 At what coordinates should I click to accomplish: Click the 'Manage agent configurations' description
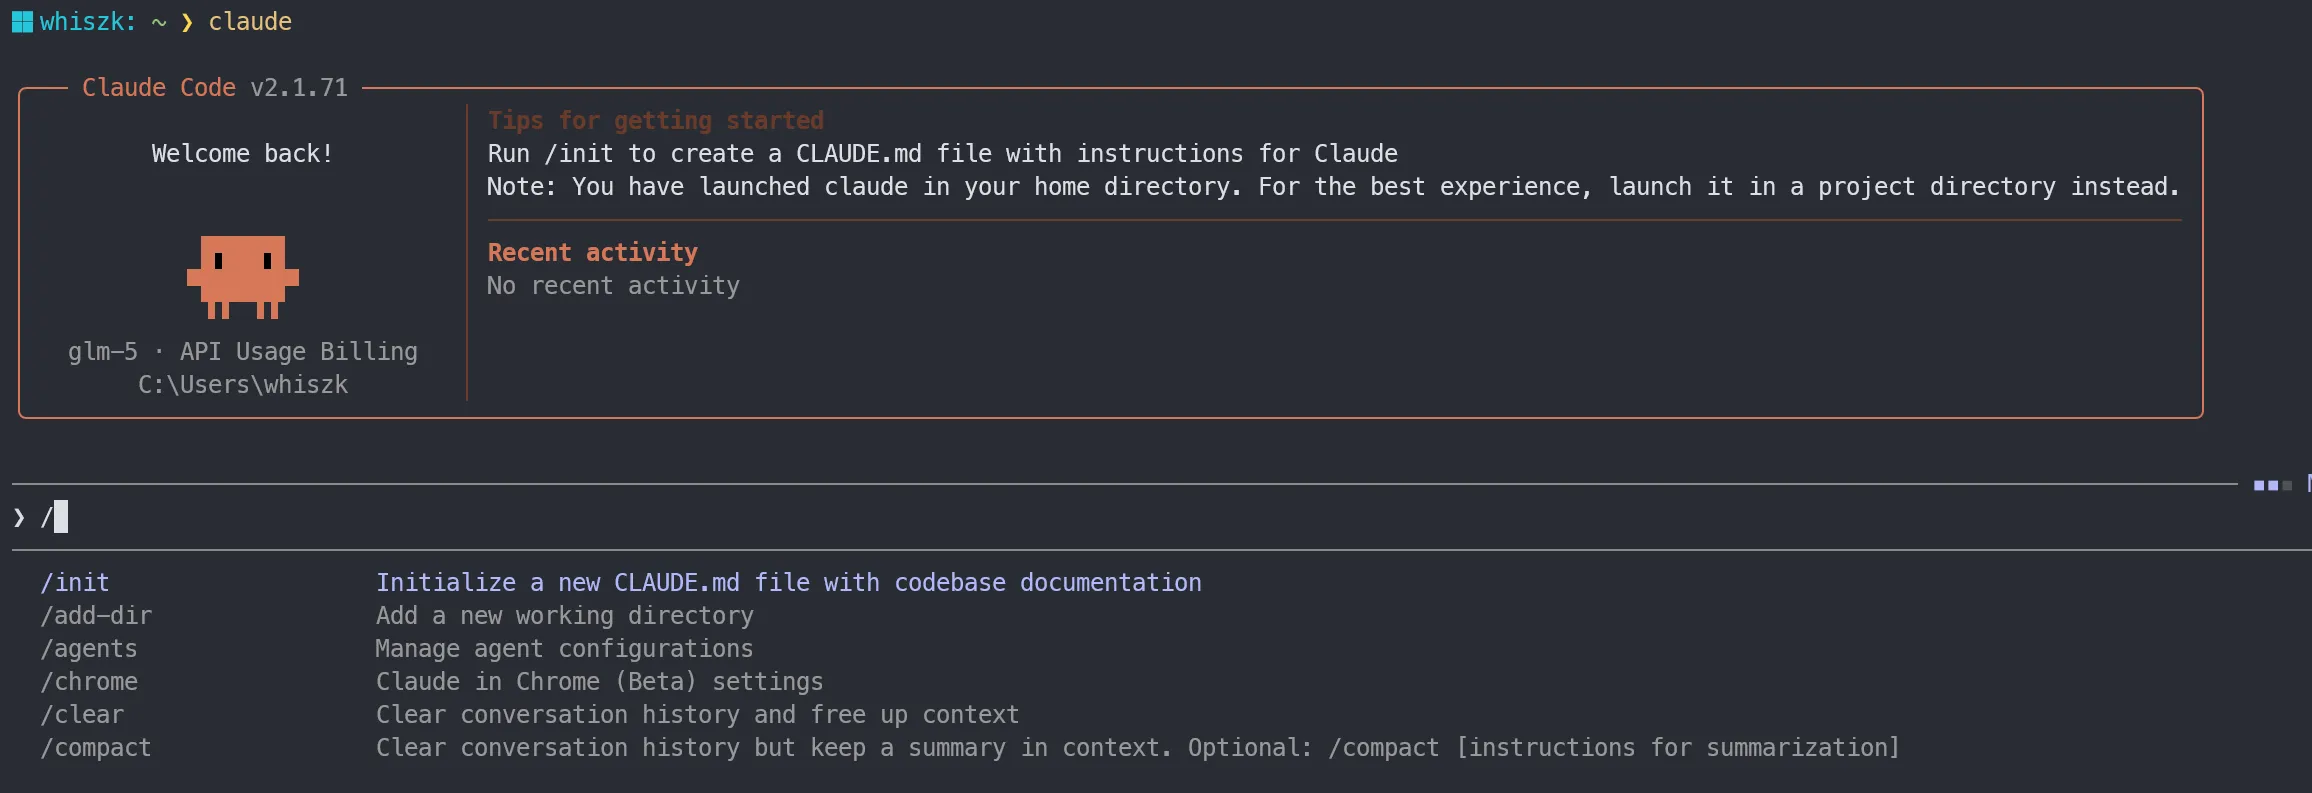[564, 648]
